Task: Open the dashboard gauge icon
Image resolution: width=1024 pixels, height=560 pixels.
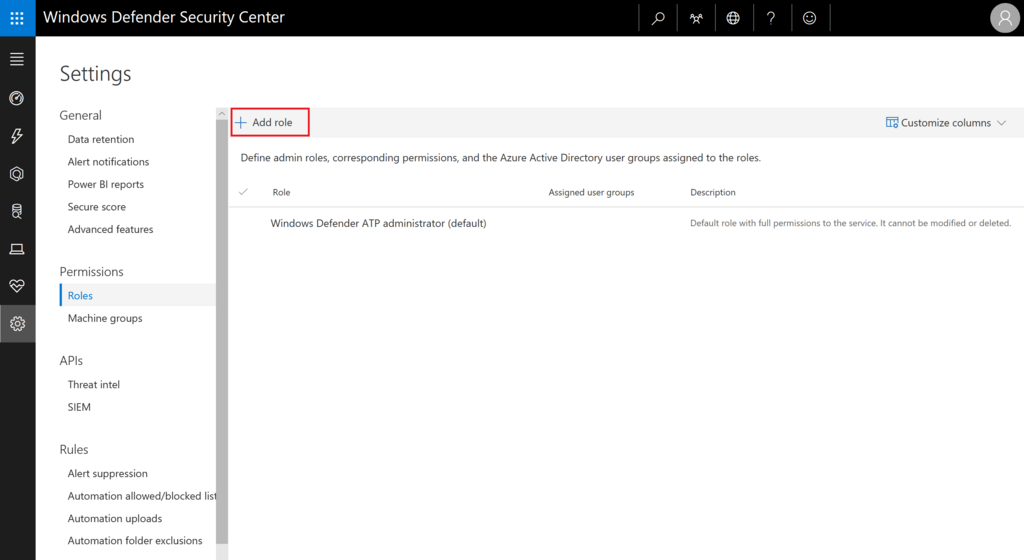Action: (18, 98)
